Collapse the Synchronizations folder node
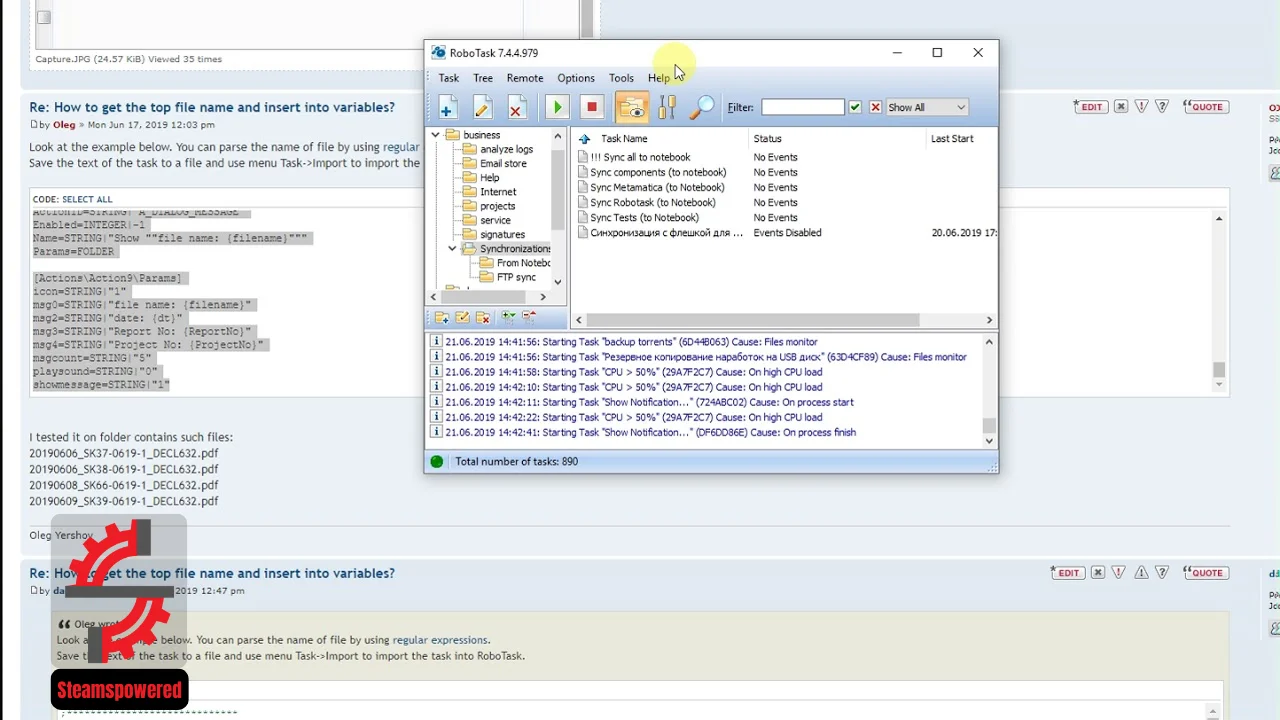 [452, 248]
